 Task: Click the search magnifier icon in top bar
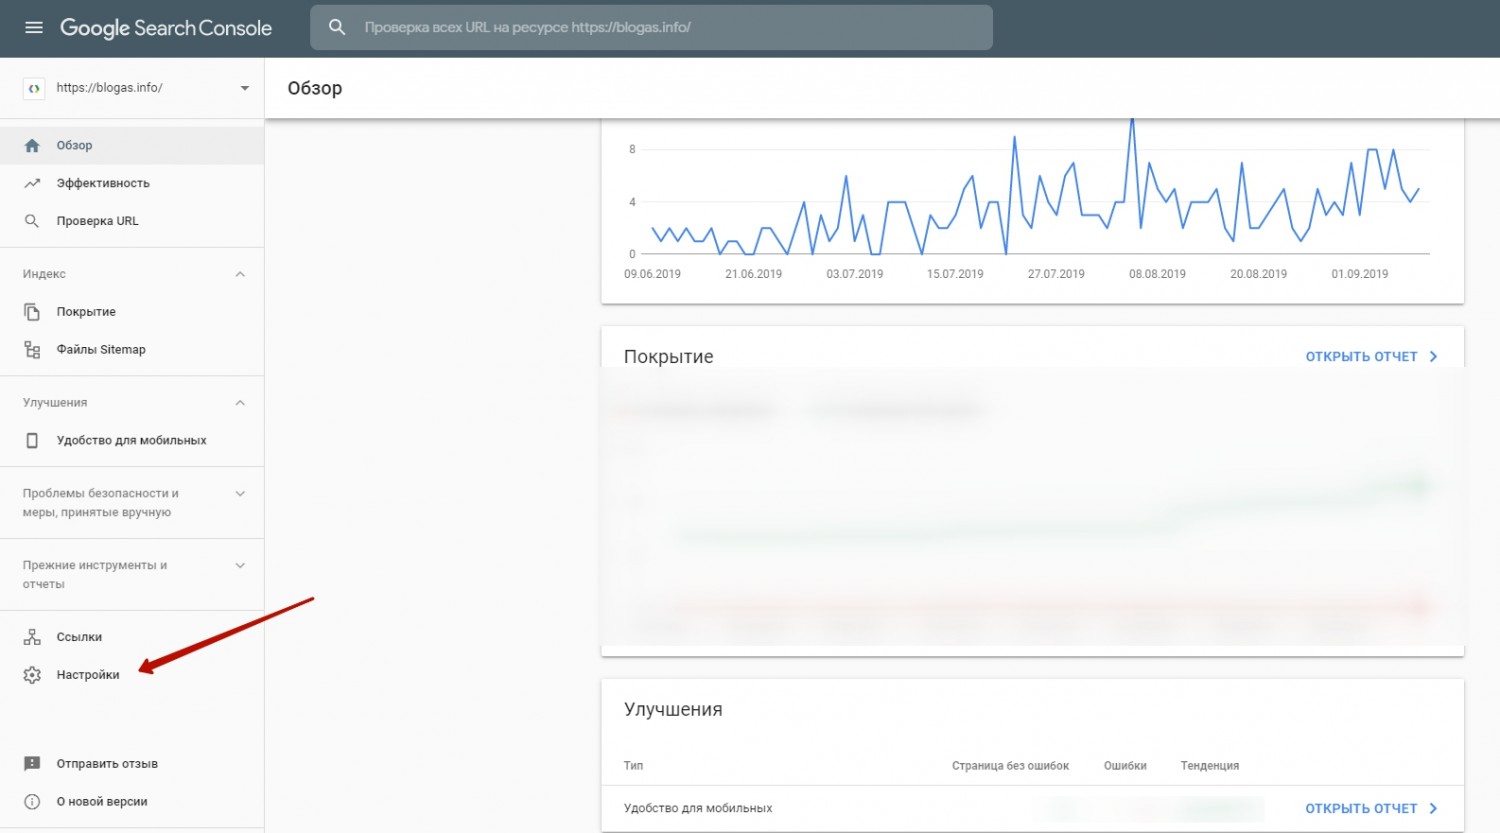tap(337, 28)
